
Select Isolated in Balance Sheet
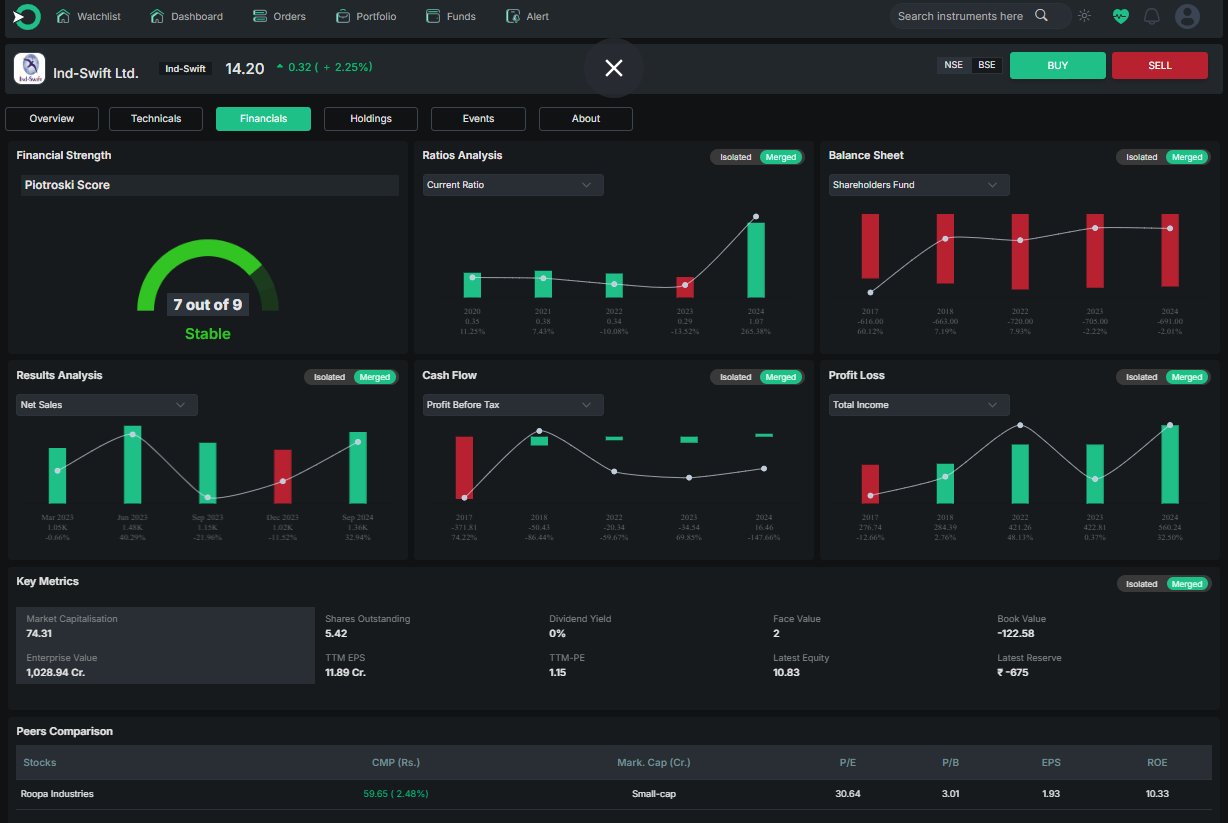click(x=1142, y=157)
